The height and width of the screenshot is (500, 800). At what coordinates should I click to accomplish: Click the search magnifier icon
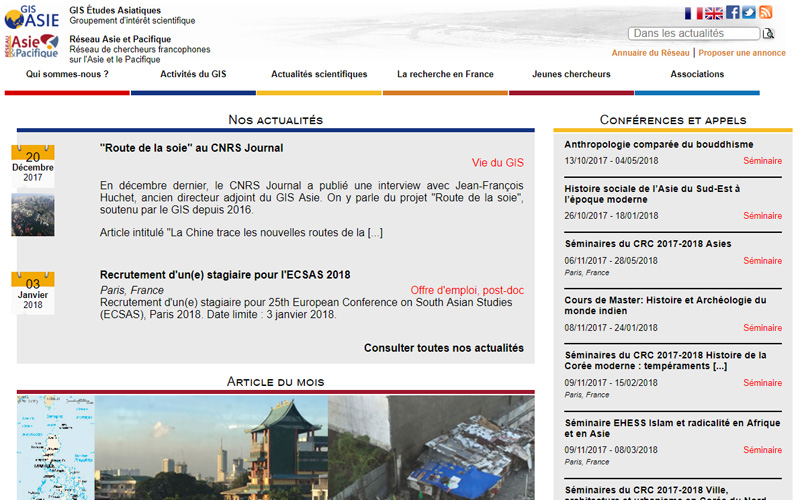tap(768, 34)
